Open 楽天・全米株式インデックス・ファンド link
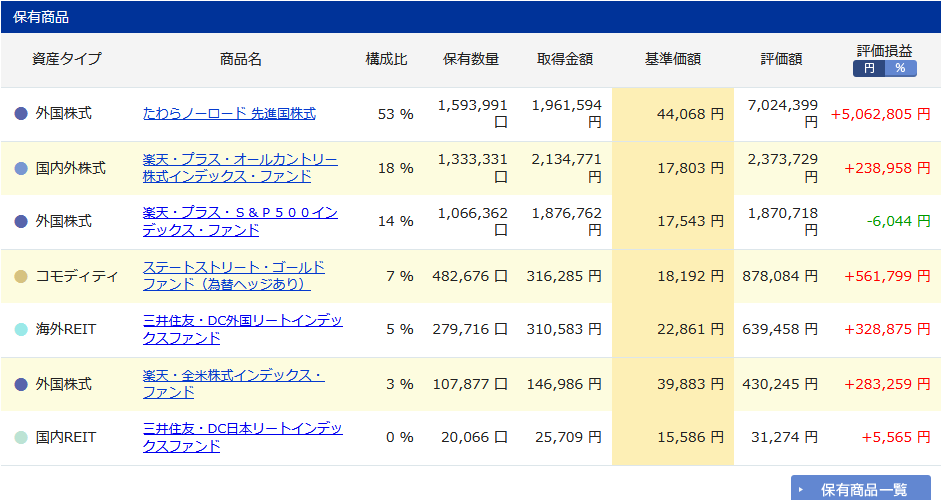950x500 pixels. coord(234,384)
